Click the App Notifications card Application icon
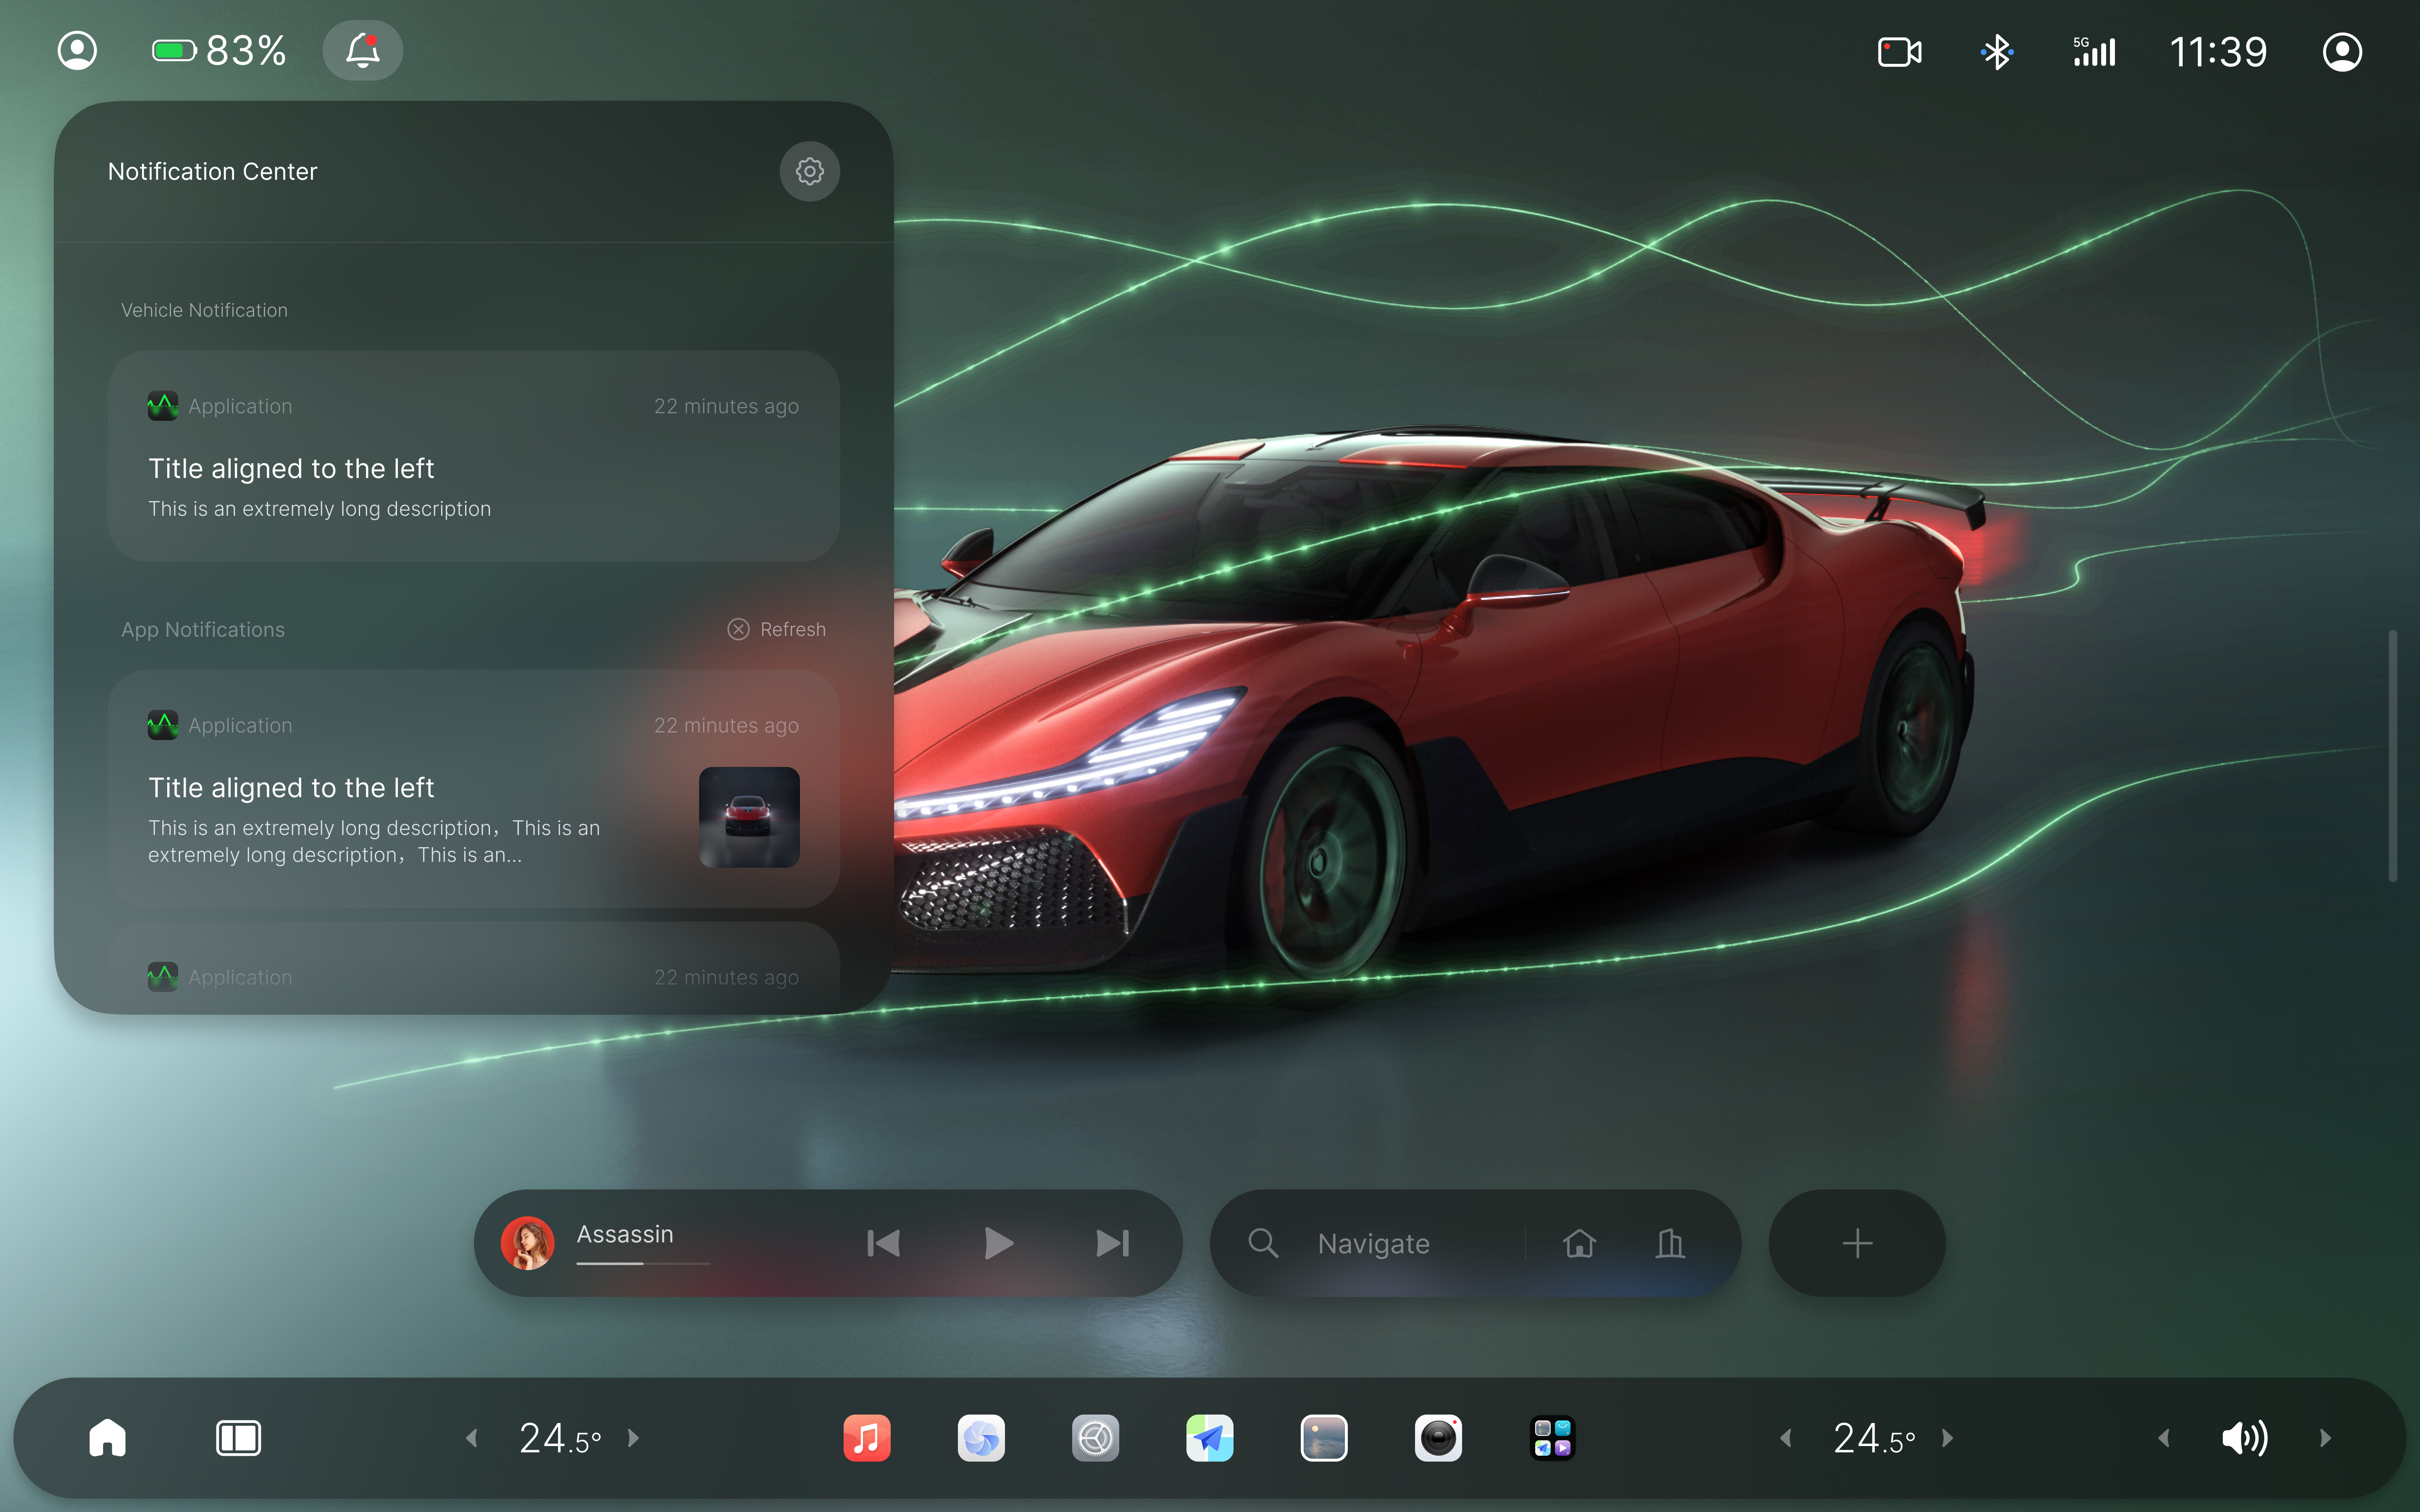Image resolution: width=2420 pixels, height=1512 pixels. (x=163, y=725)
